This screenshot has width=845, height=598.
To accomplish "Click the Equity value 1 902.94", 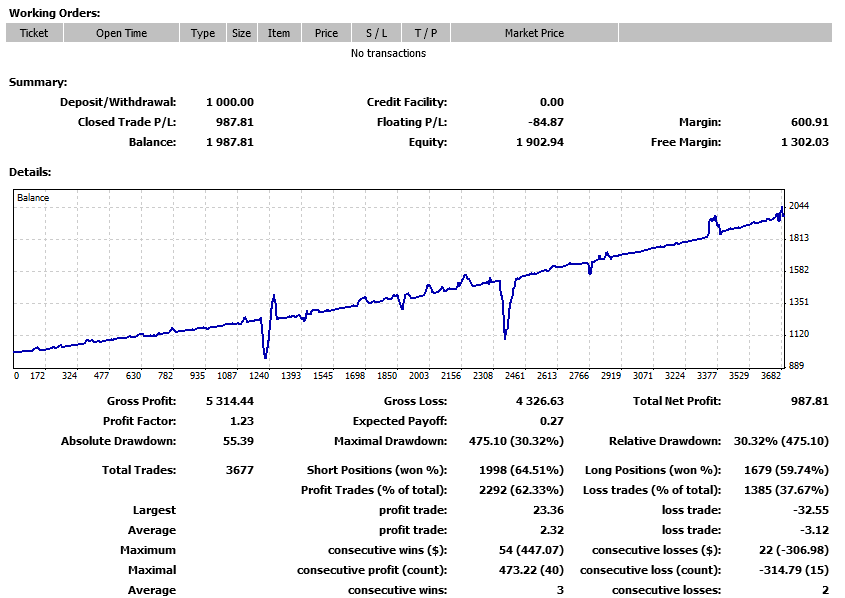I will 540,142.
